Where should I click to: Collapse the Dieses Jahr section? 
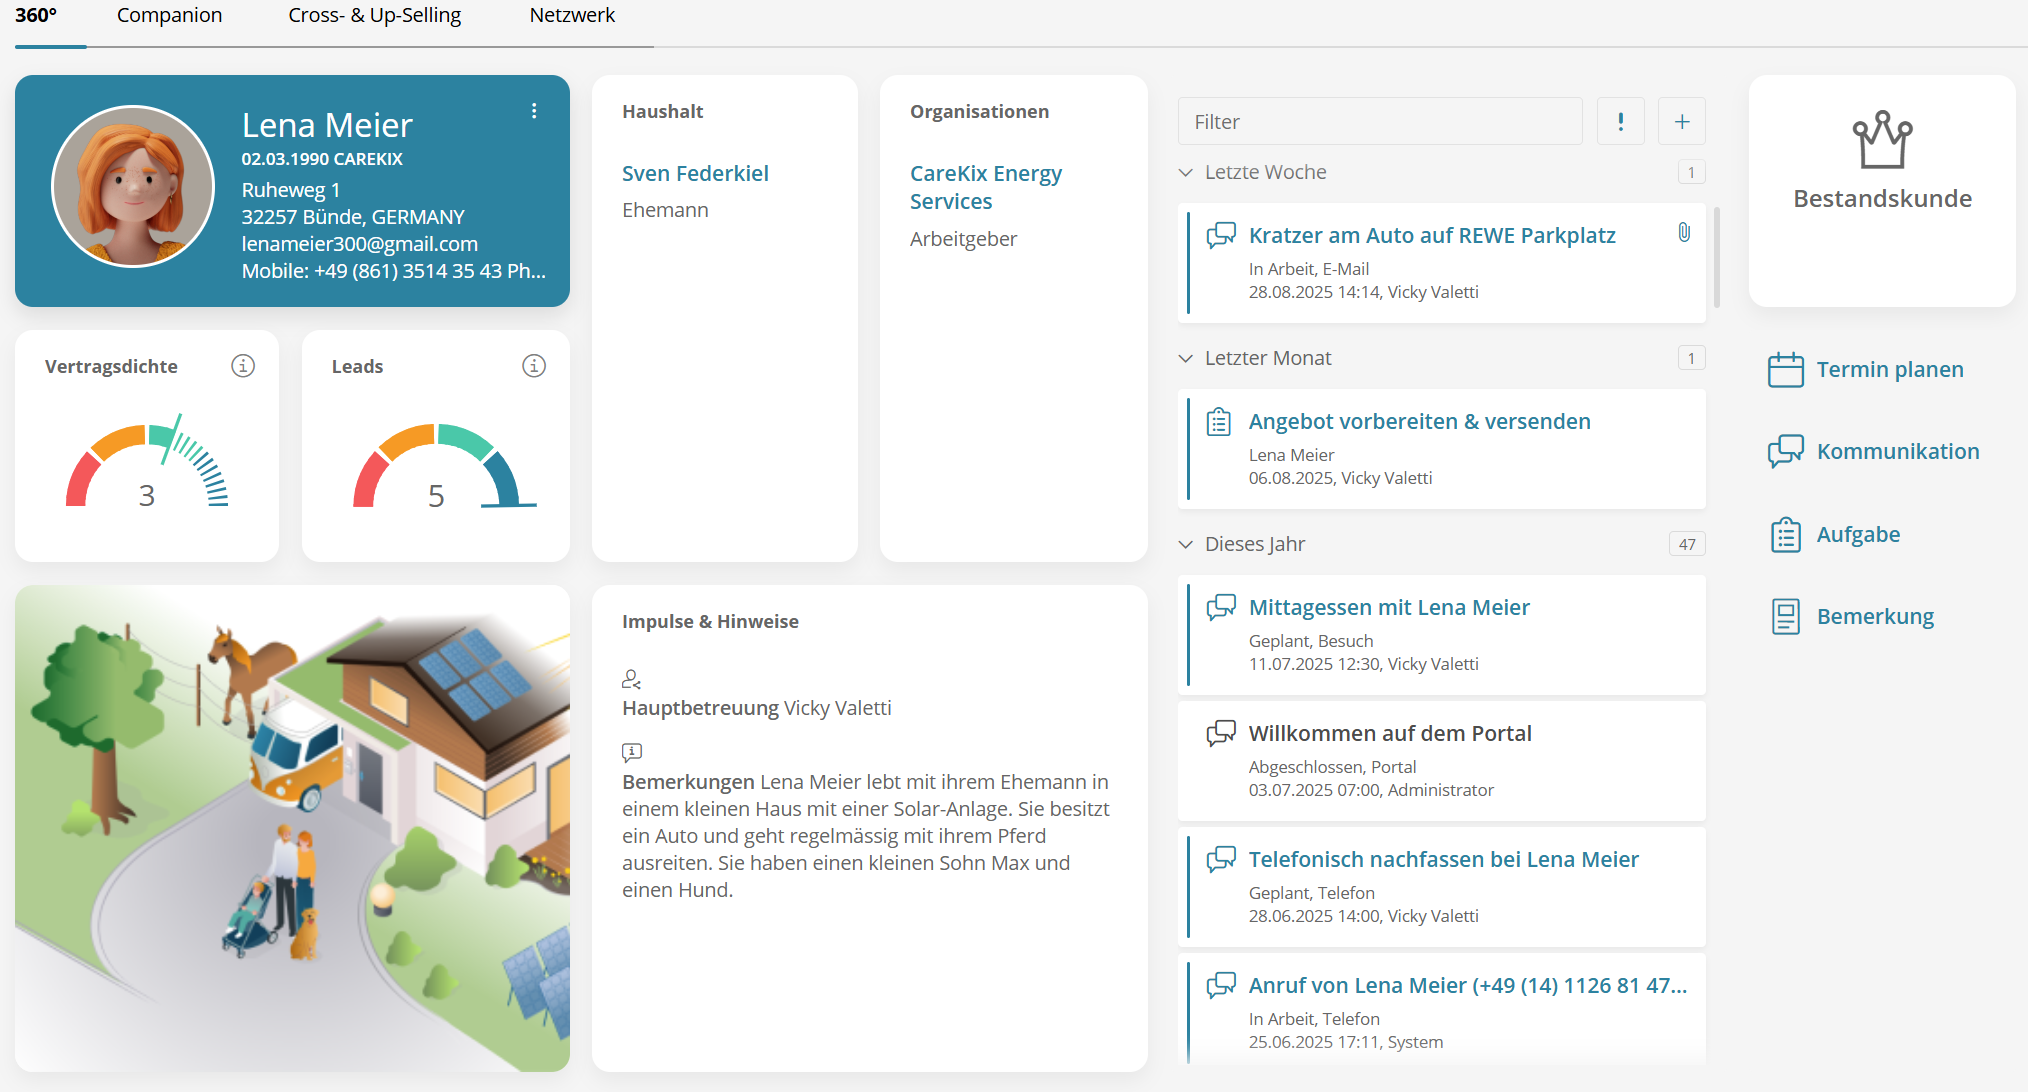[1186, 543]
